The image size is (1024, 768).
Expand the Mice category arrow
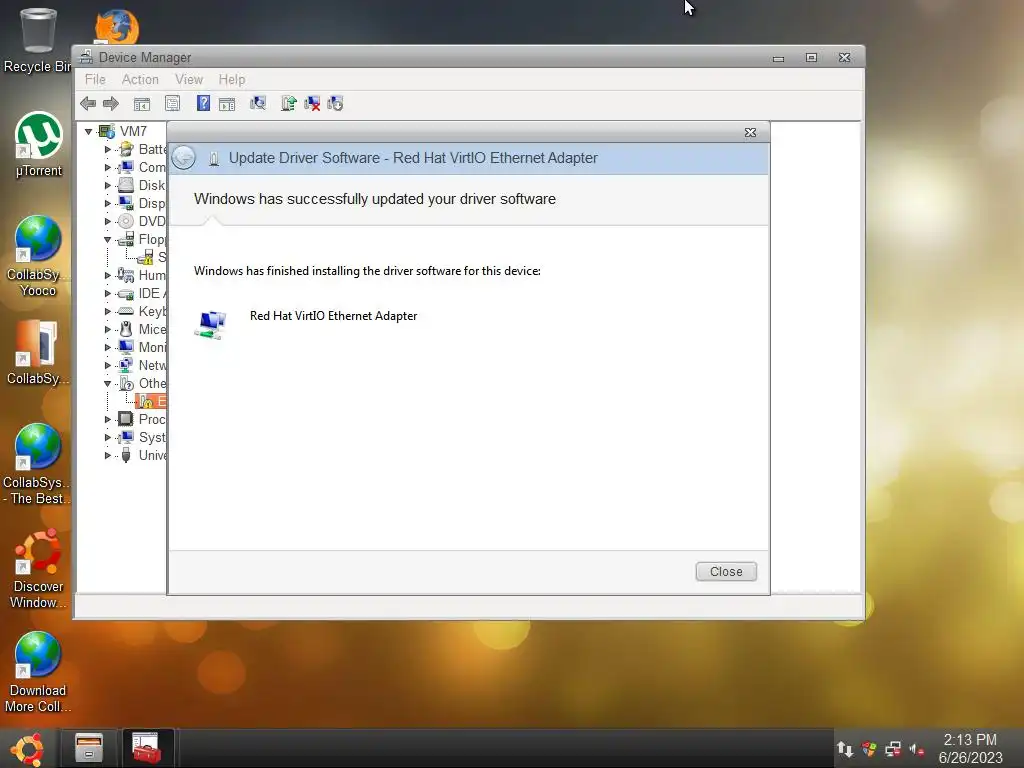coord(108,329)
